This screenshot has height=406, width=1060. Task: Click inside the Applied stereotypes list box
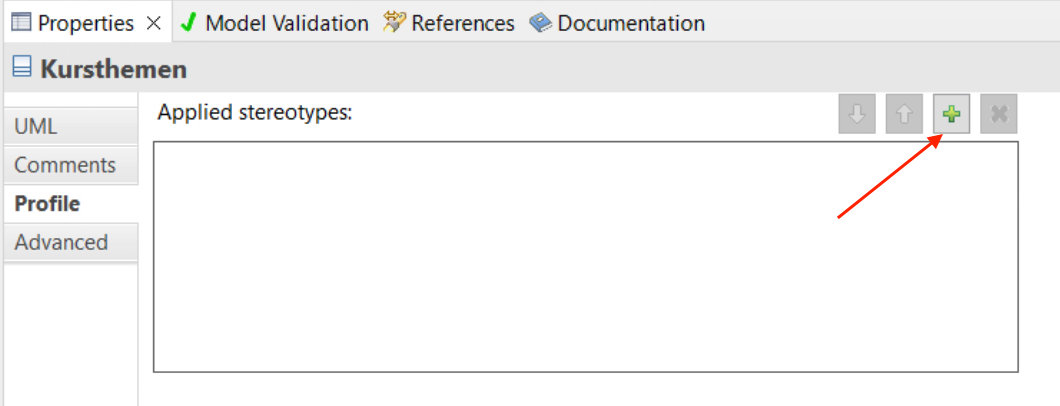[x=585, y=257]
